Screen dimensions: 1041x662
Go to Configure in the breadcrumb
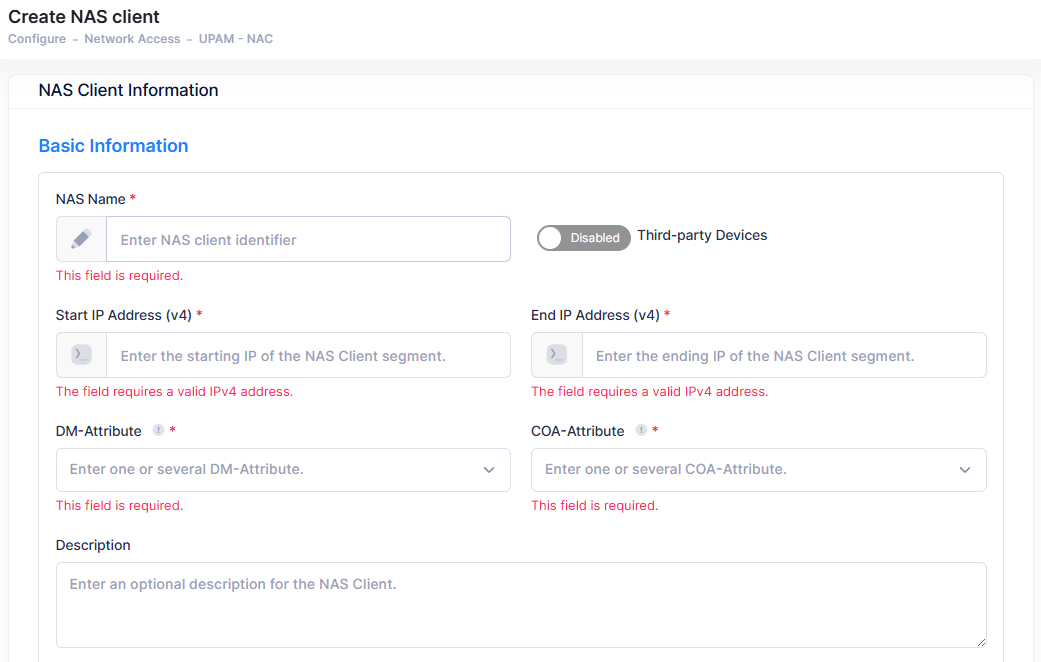click(37, 39)
